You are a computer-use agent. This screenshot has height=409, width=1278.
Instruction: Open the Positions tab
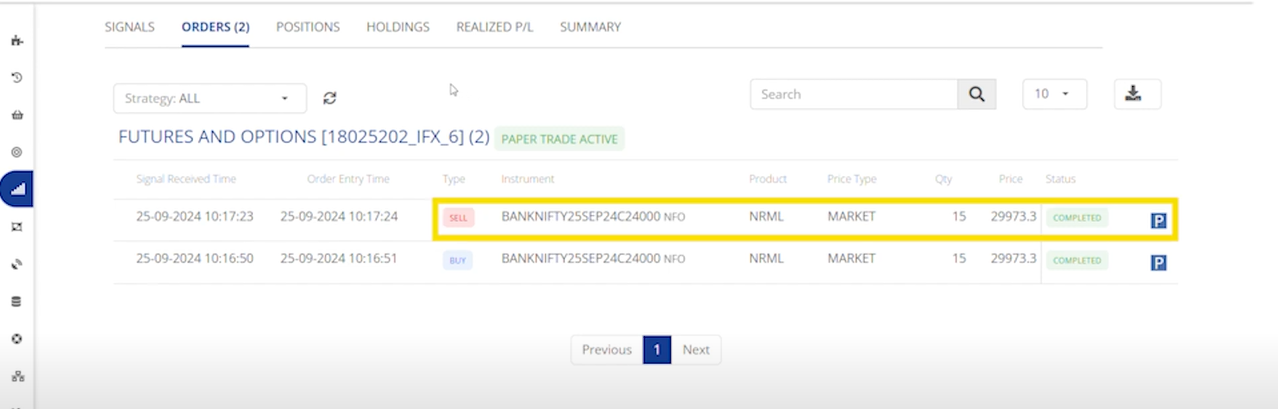[308, 27]
